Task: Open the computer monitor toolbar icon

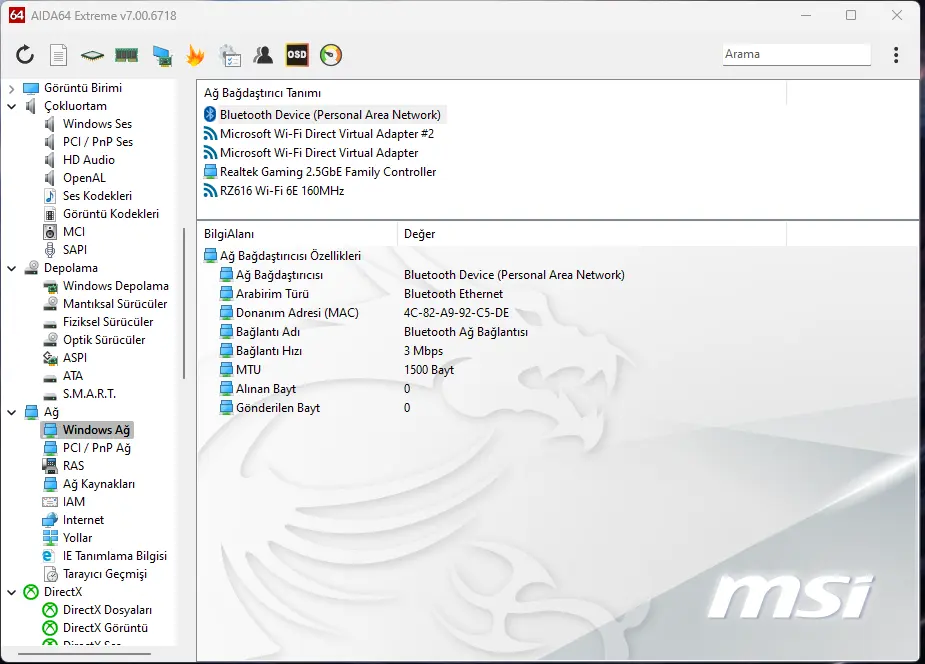Action: (162, 55)
